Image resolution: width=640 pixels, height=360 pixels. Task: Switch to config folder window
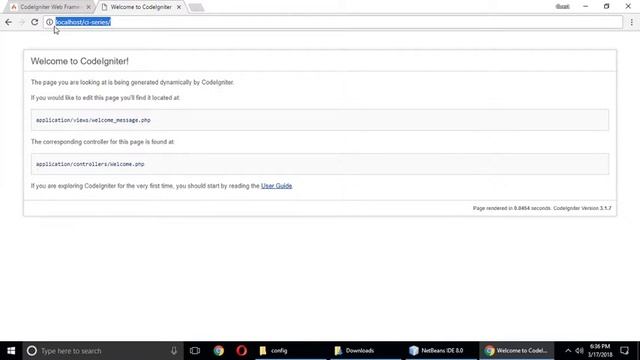point(291,351)
